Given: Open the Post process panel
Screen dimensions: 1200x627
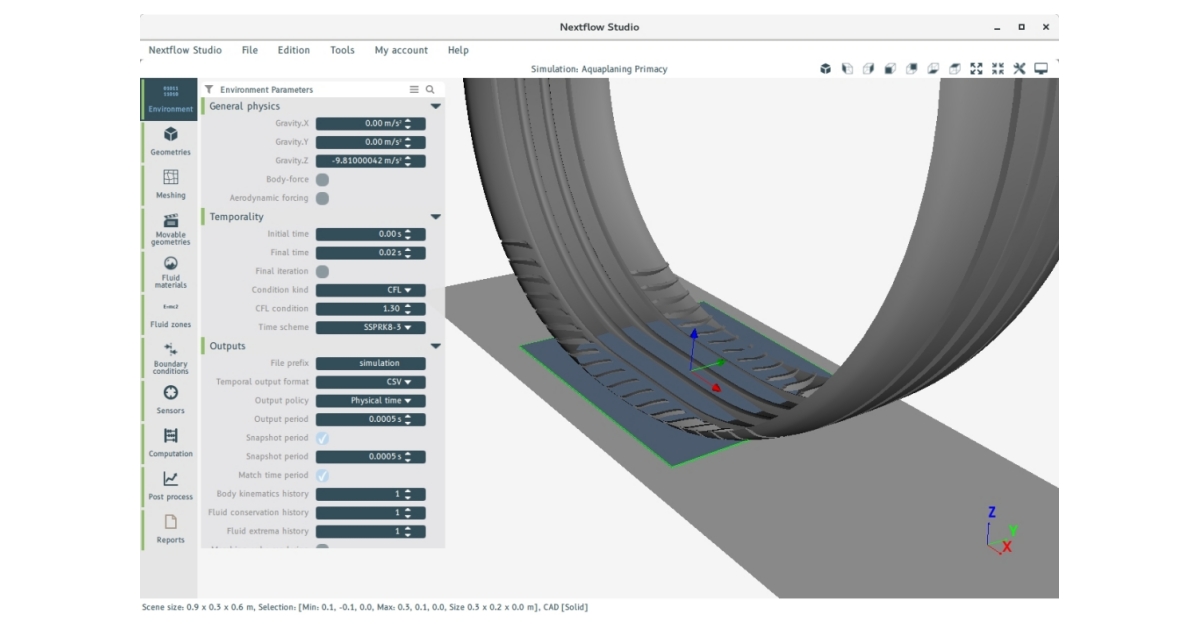Looking at the screenshot, I should (169, 487).
